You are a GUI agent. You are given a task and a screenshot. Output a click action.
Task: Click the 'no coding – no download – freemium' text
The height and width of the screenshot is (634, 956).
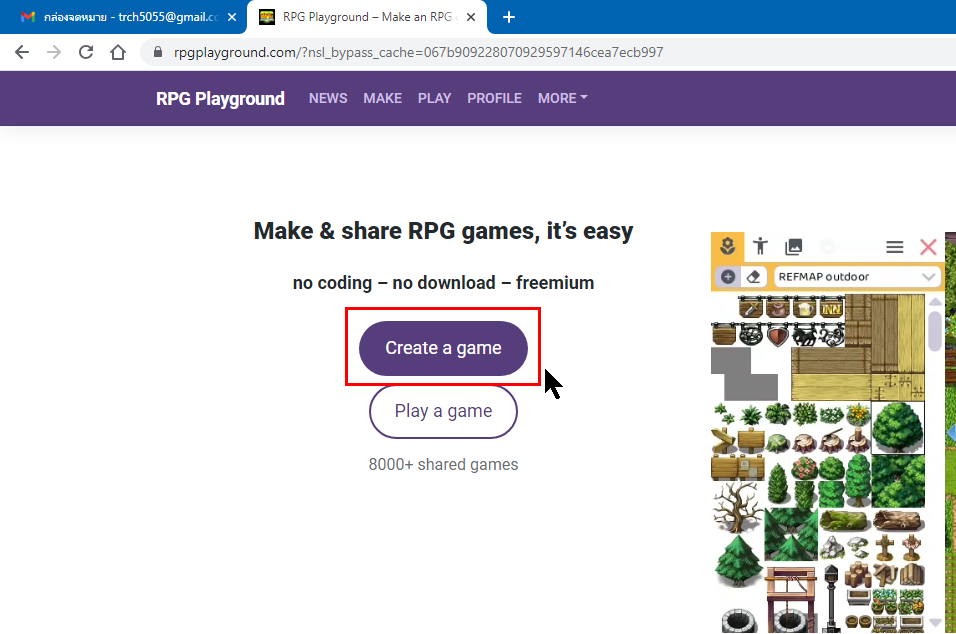pos(443,283)
